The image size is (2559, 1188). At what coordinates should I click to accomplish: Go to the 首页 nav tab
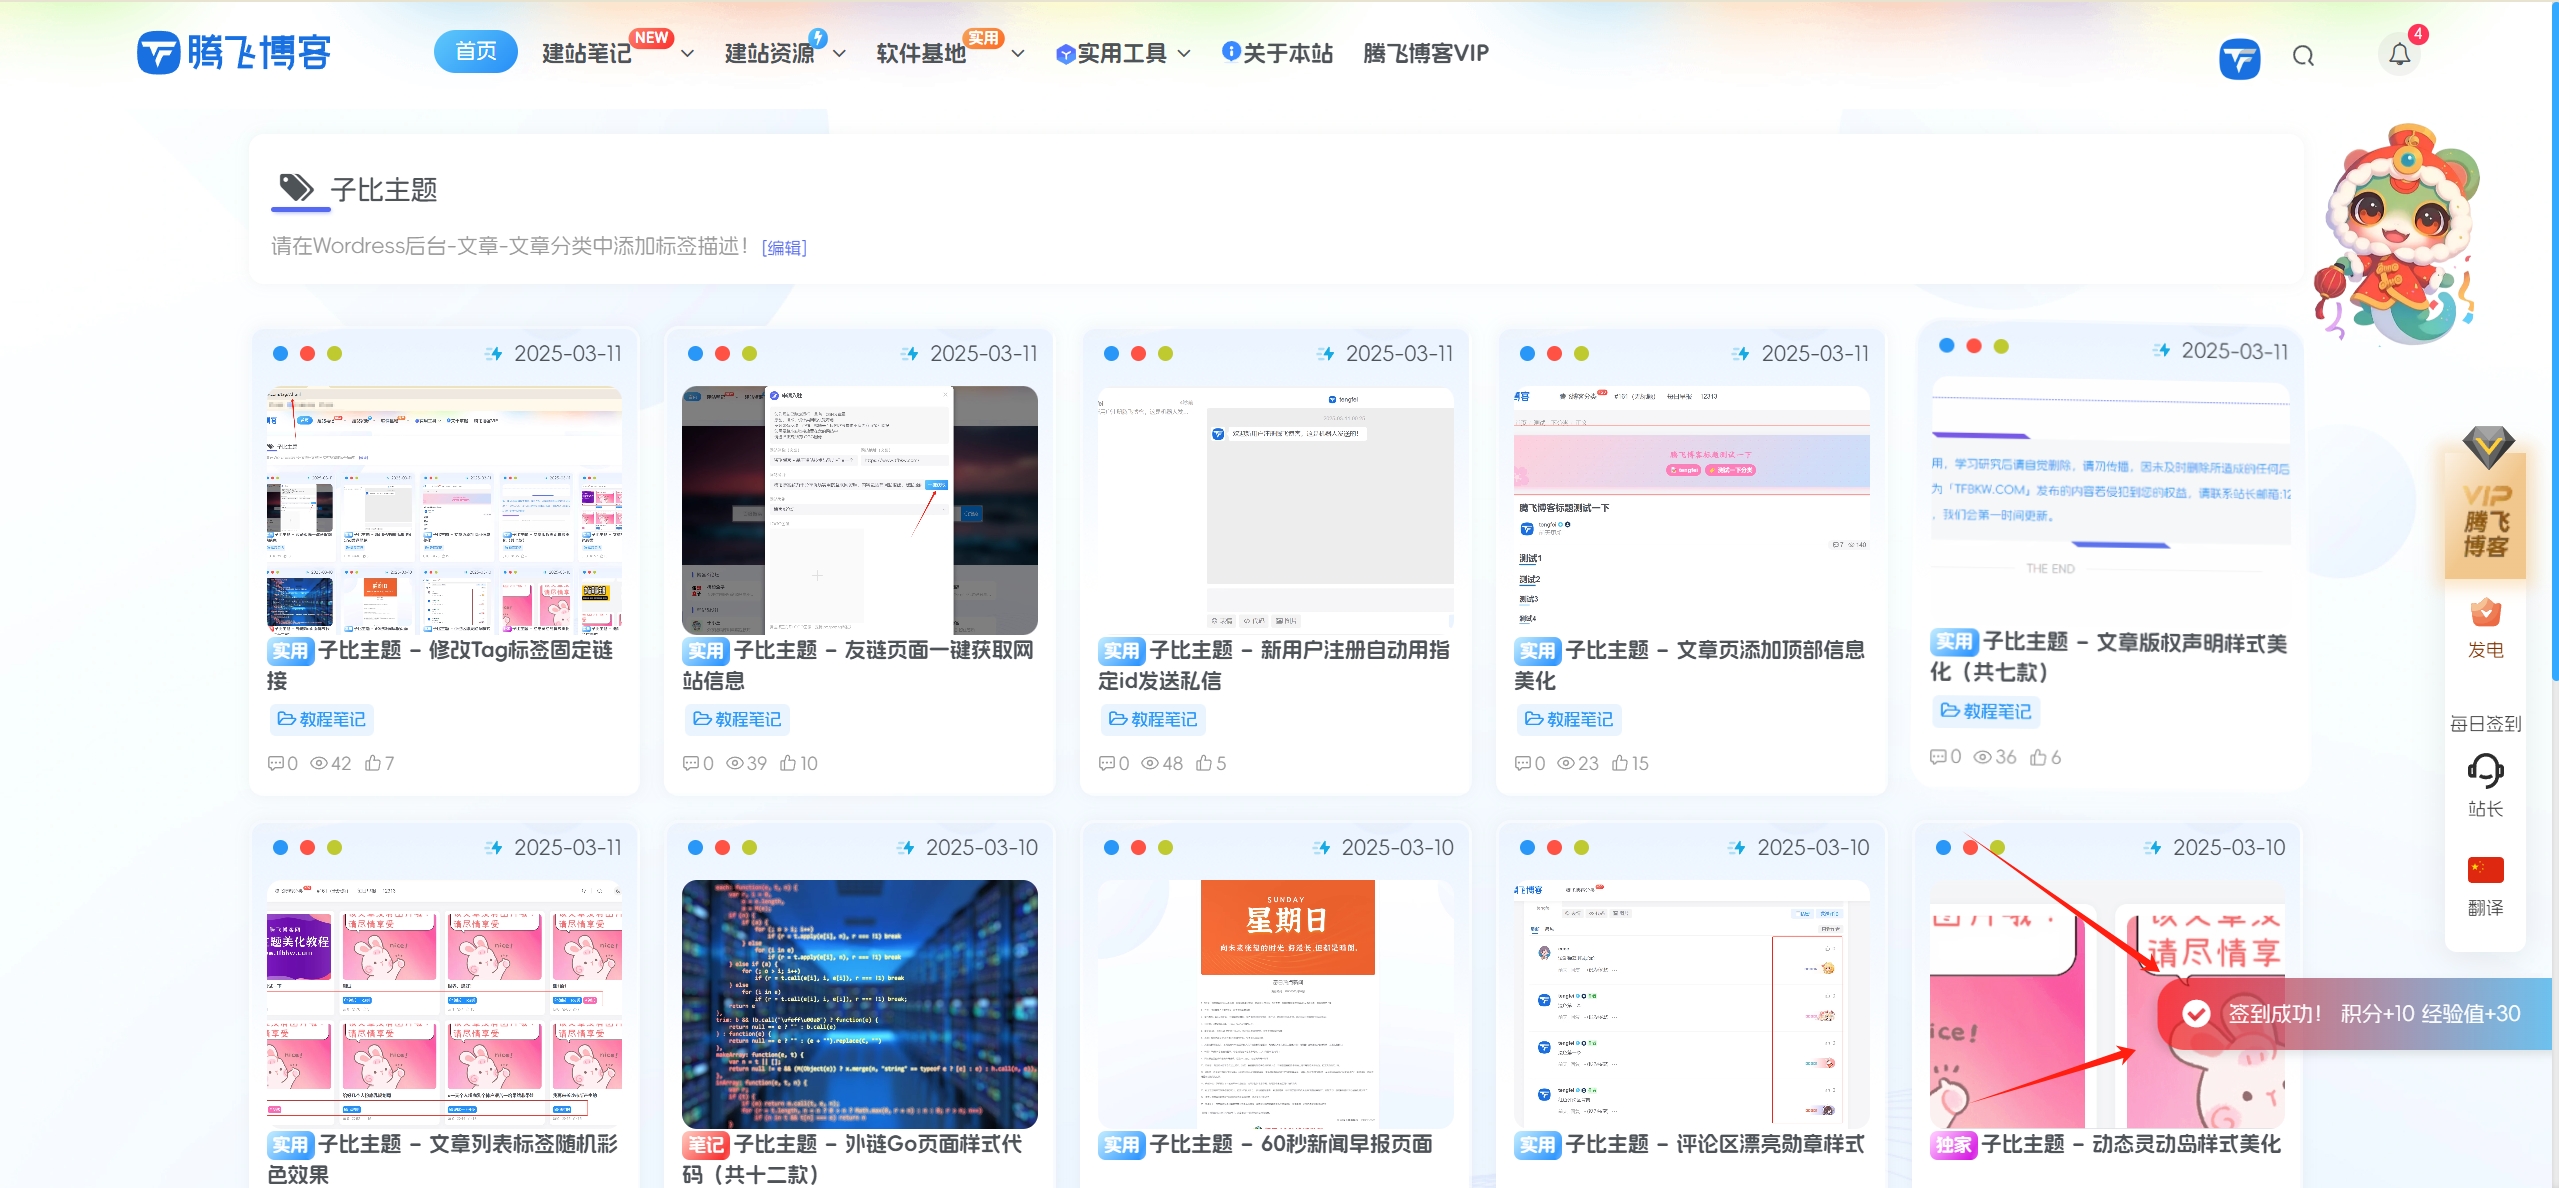click(x=476, y=52)
